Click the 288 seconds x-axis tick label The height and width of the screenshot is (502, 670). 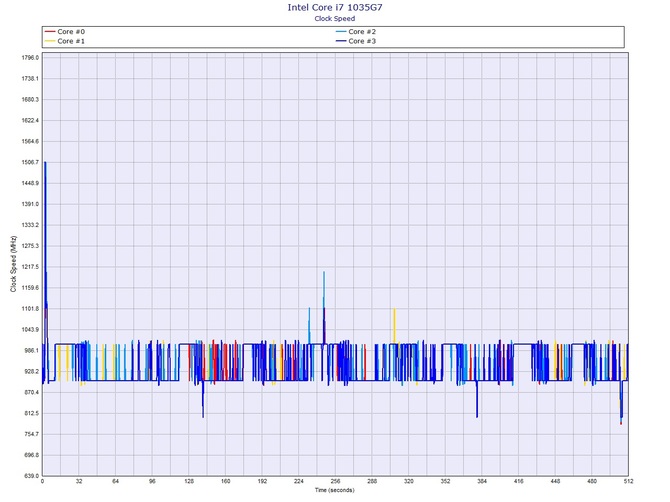[372, 481]
